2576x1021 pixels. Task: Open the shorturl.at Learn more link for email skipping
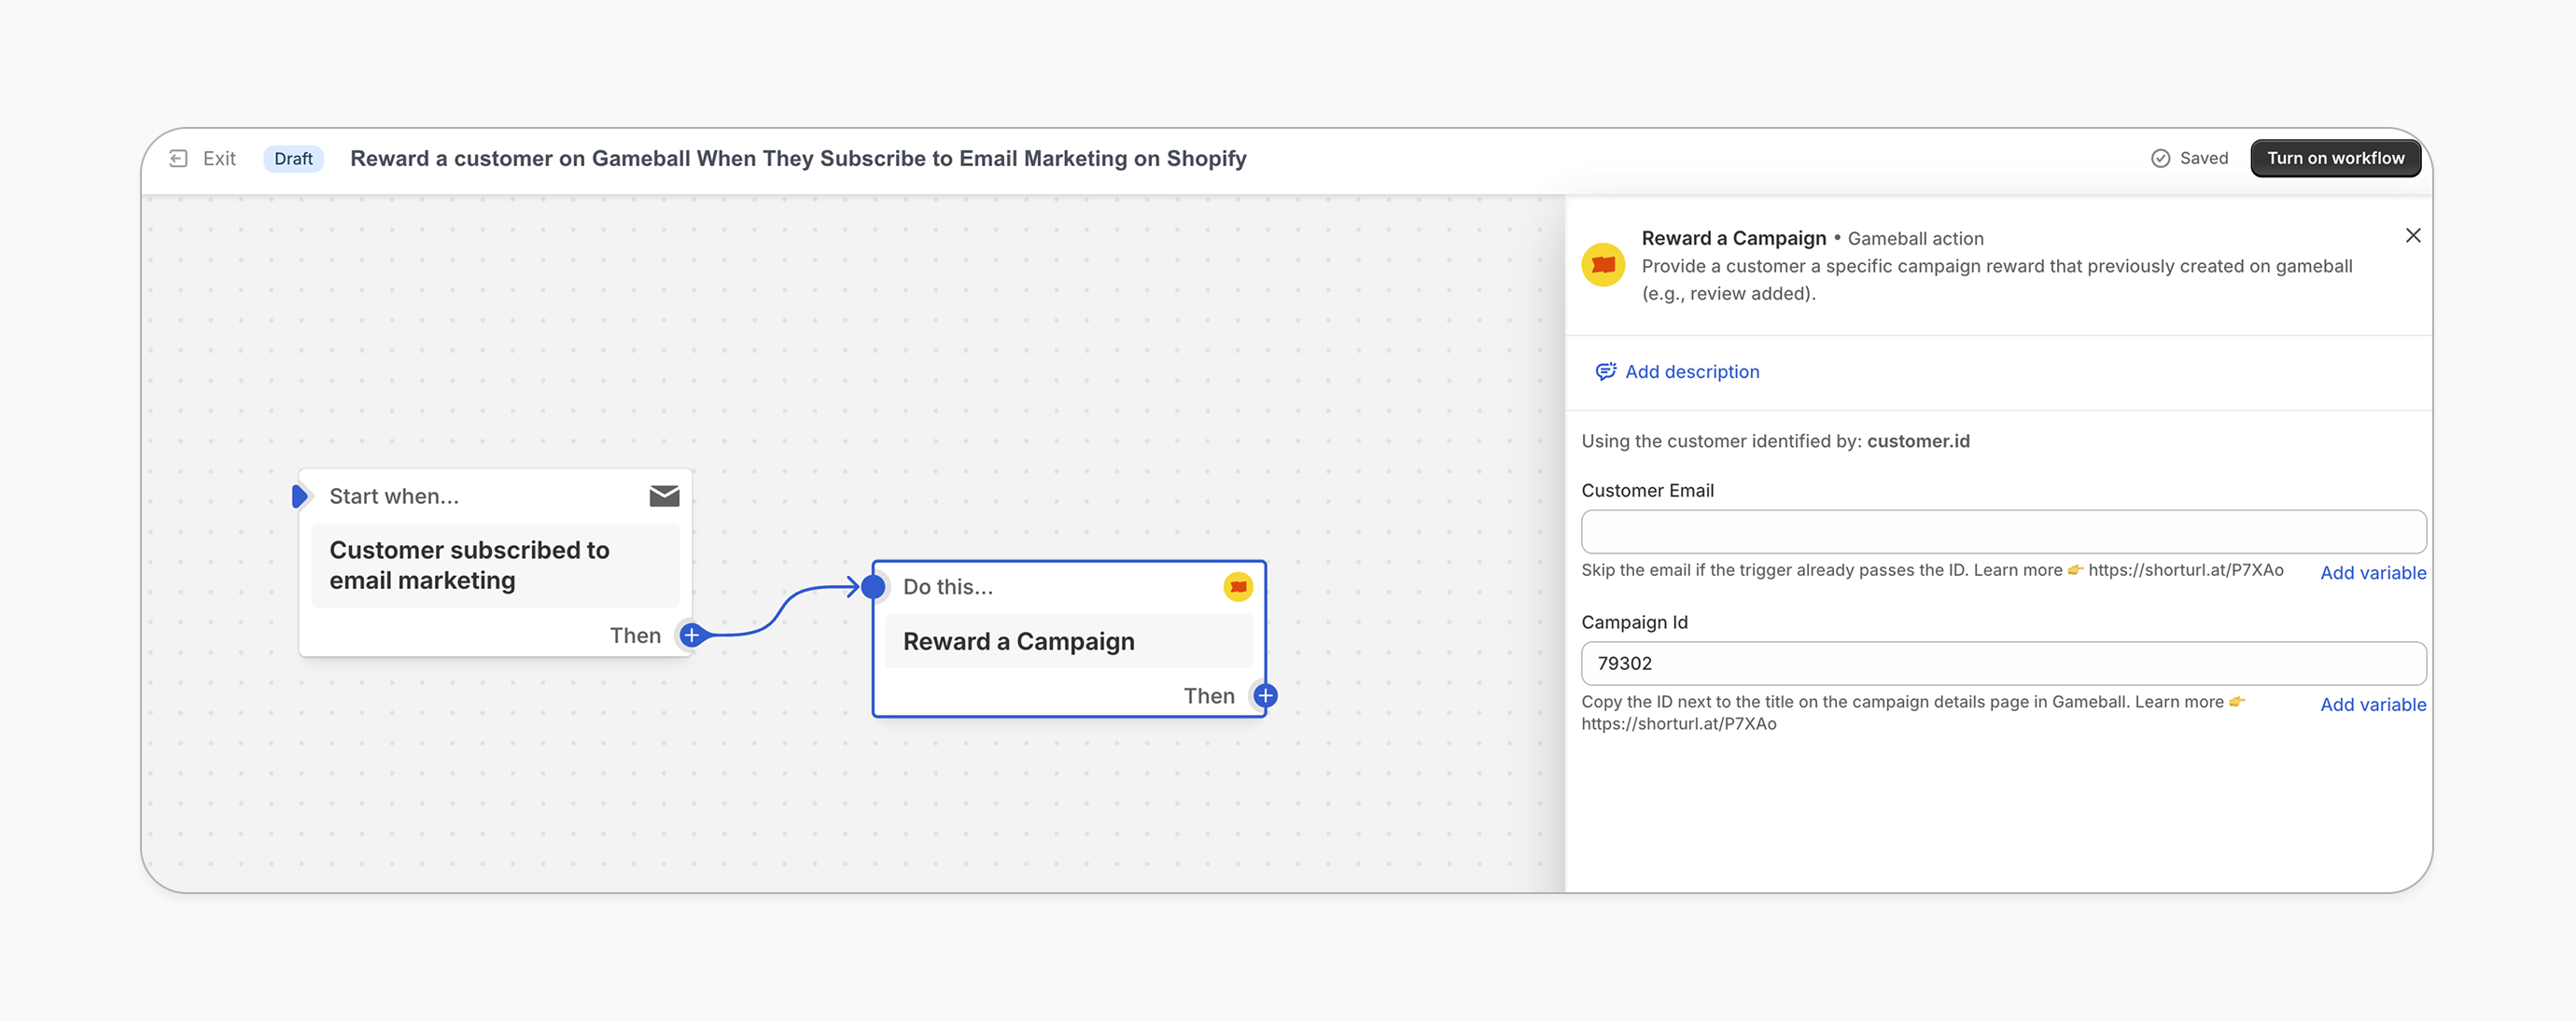click(x=2184, y=570)
